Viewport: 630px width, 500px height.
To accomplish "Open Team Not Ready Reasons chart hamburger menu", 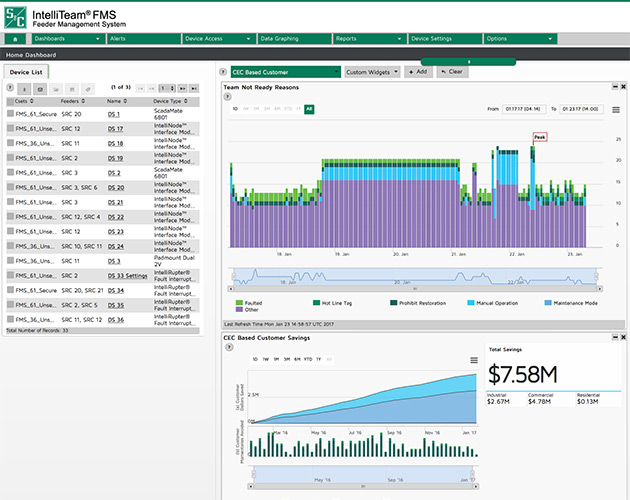I will click(616, 109).
